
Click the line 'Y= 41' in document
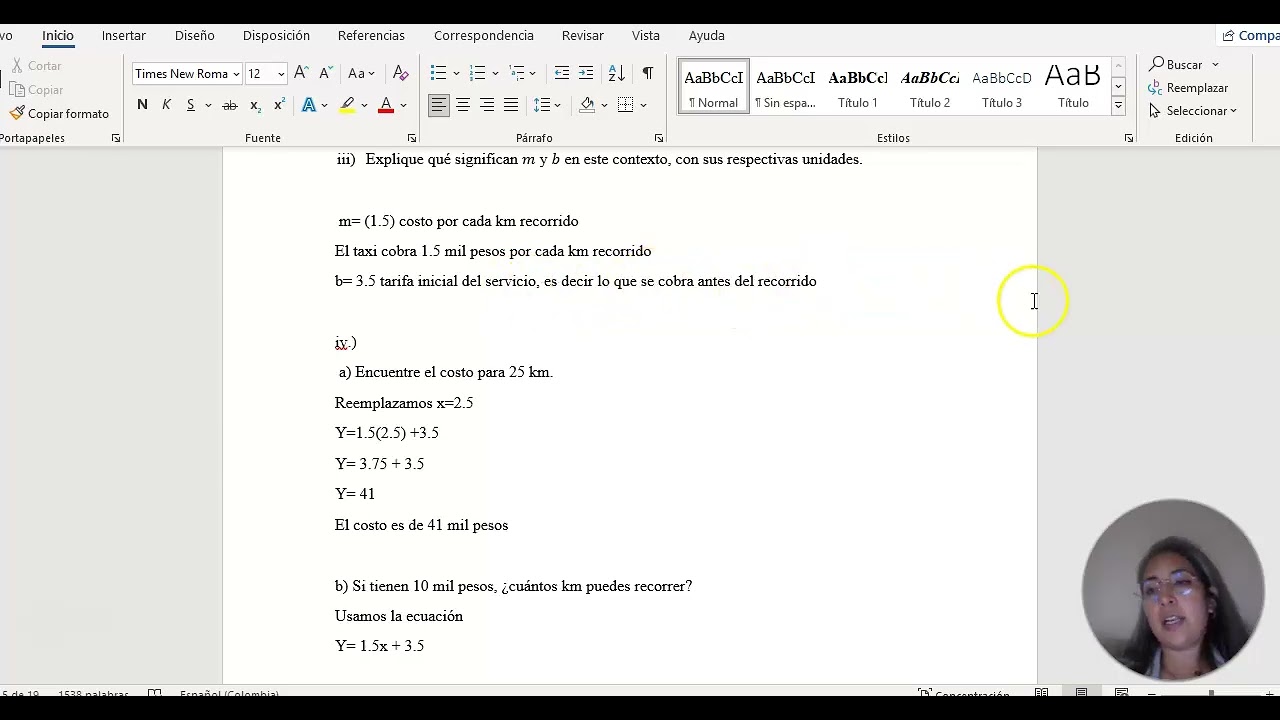[x=355, y=494]
